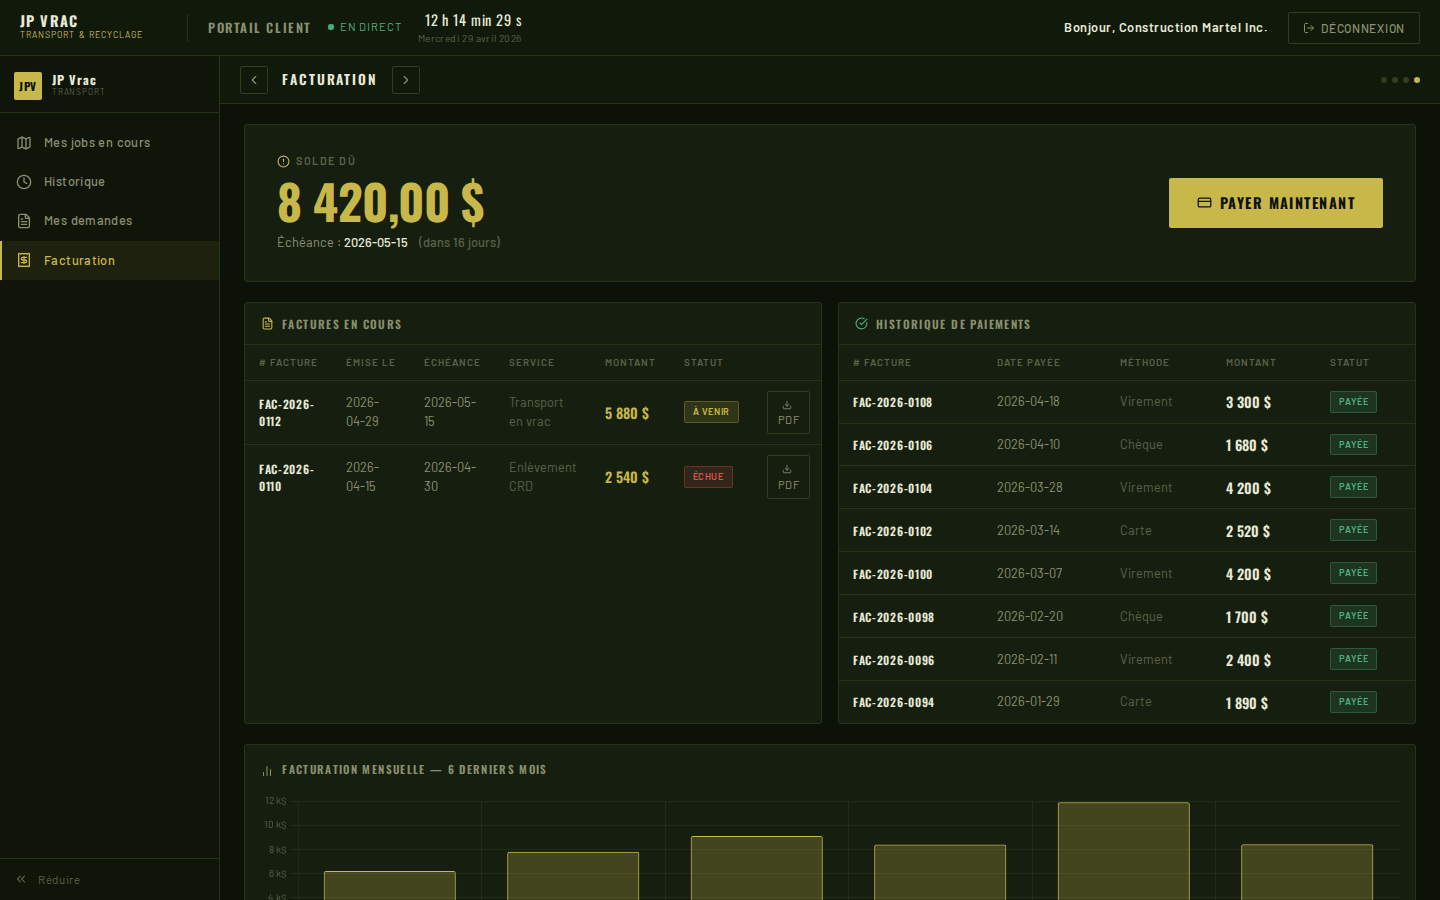Viewport: 1440px width, 900px height.
Task: Download PDF for invoice FAC-2026-0112
Action: pyautogui.click(x=788, y=412)
